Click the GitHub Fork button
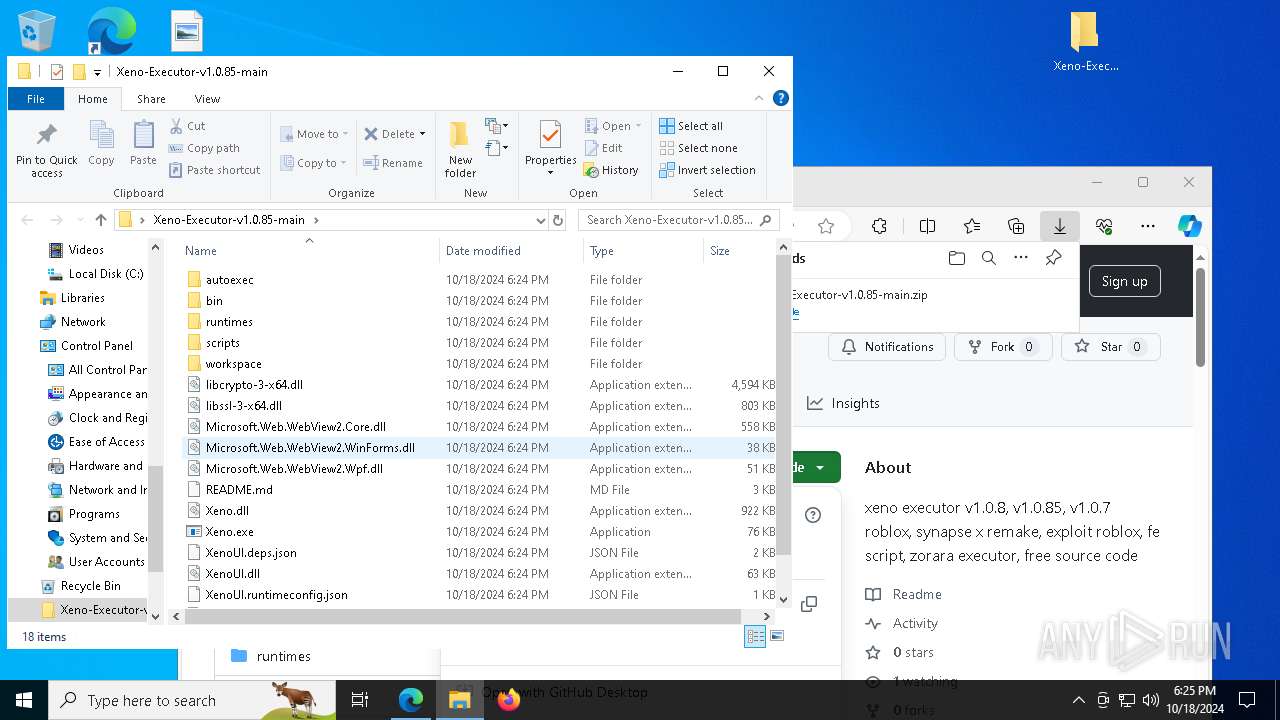Viewport: 1280px width, 720px height. [1002, 347]
